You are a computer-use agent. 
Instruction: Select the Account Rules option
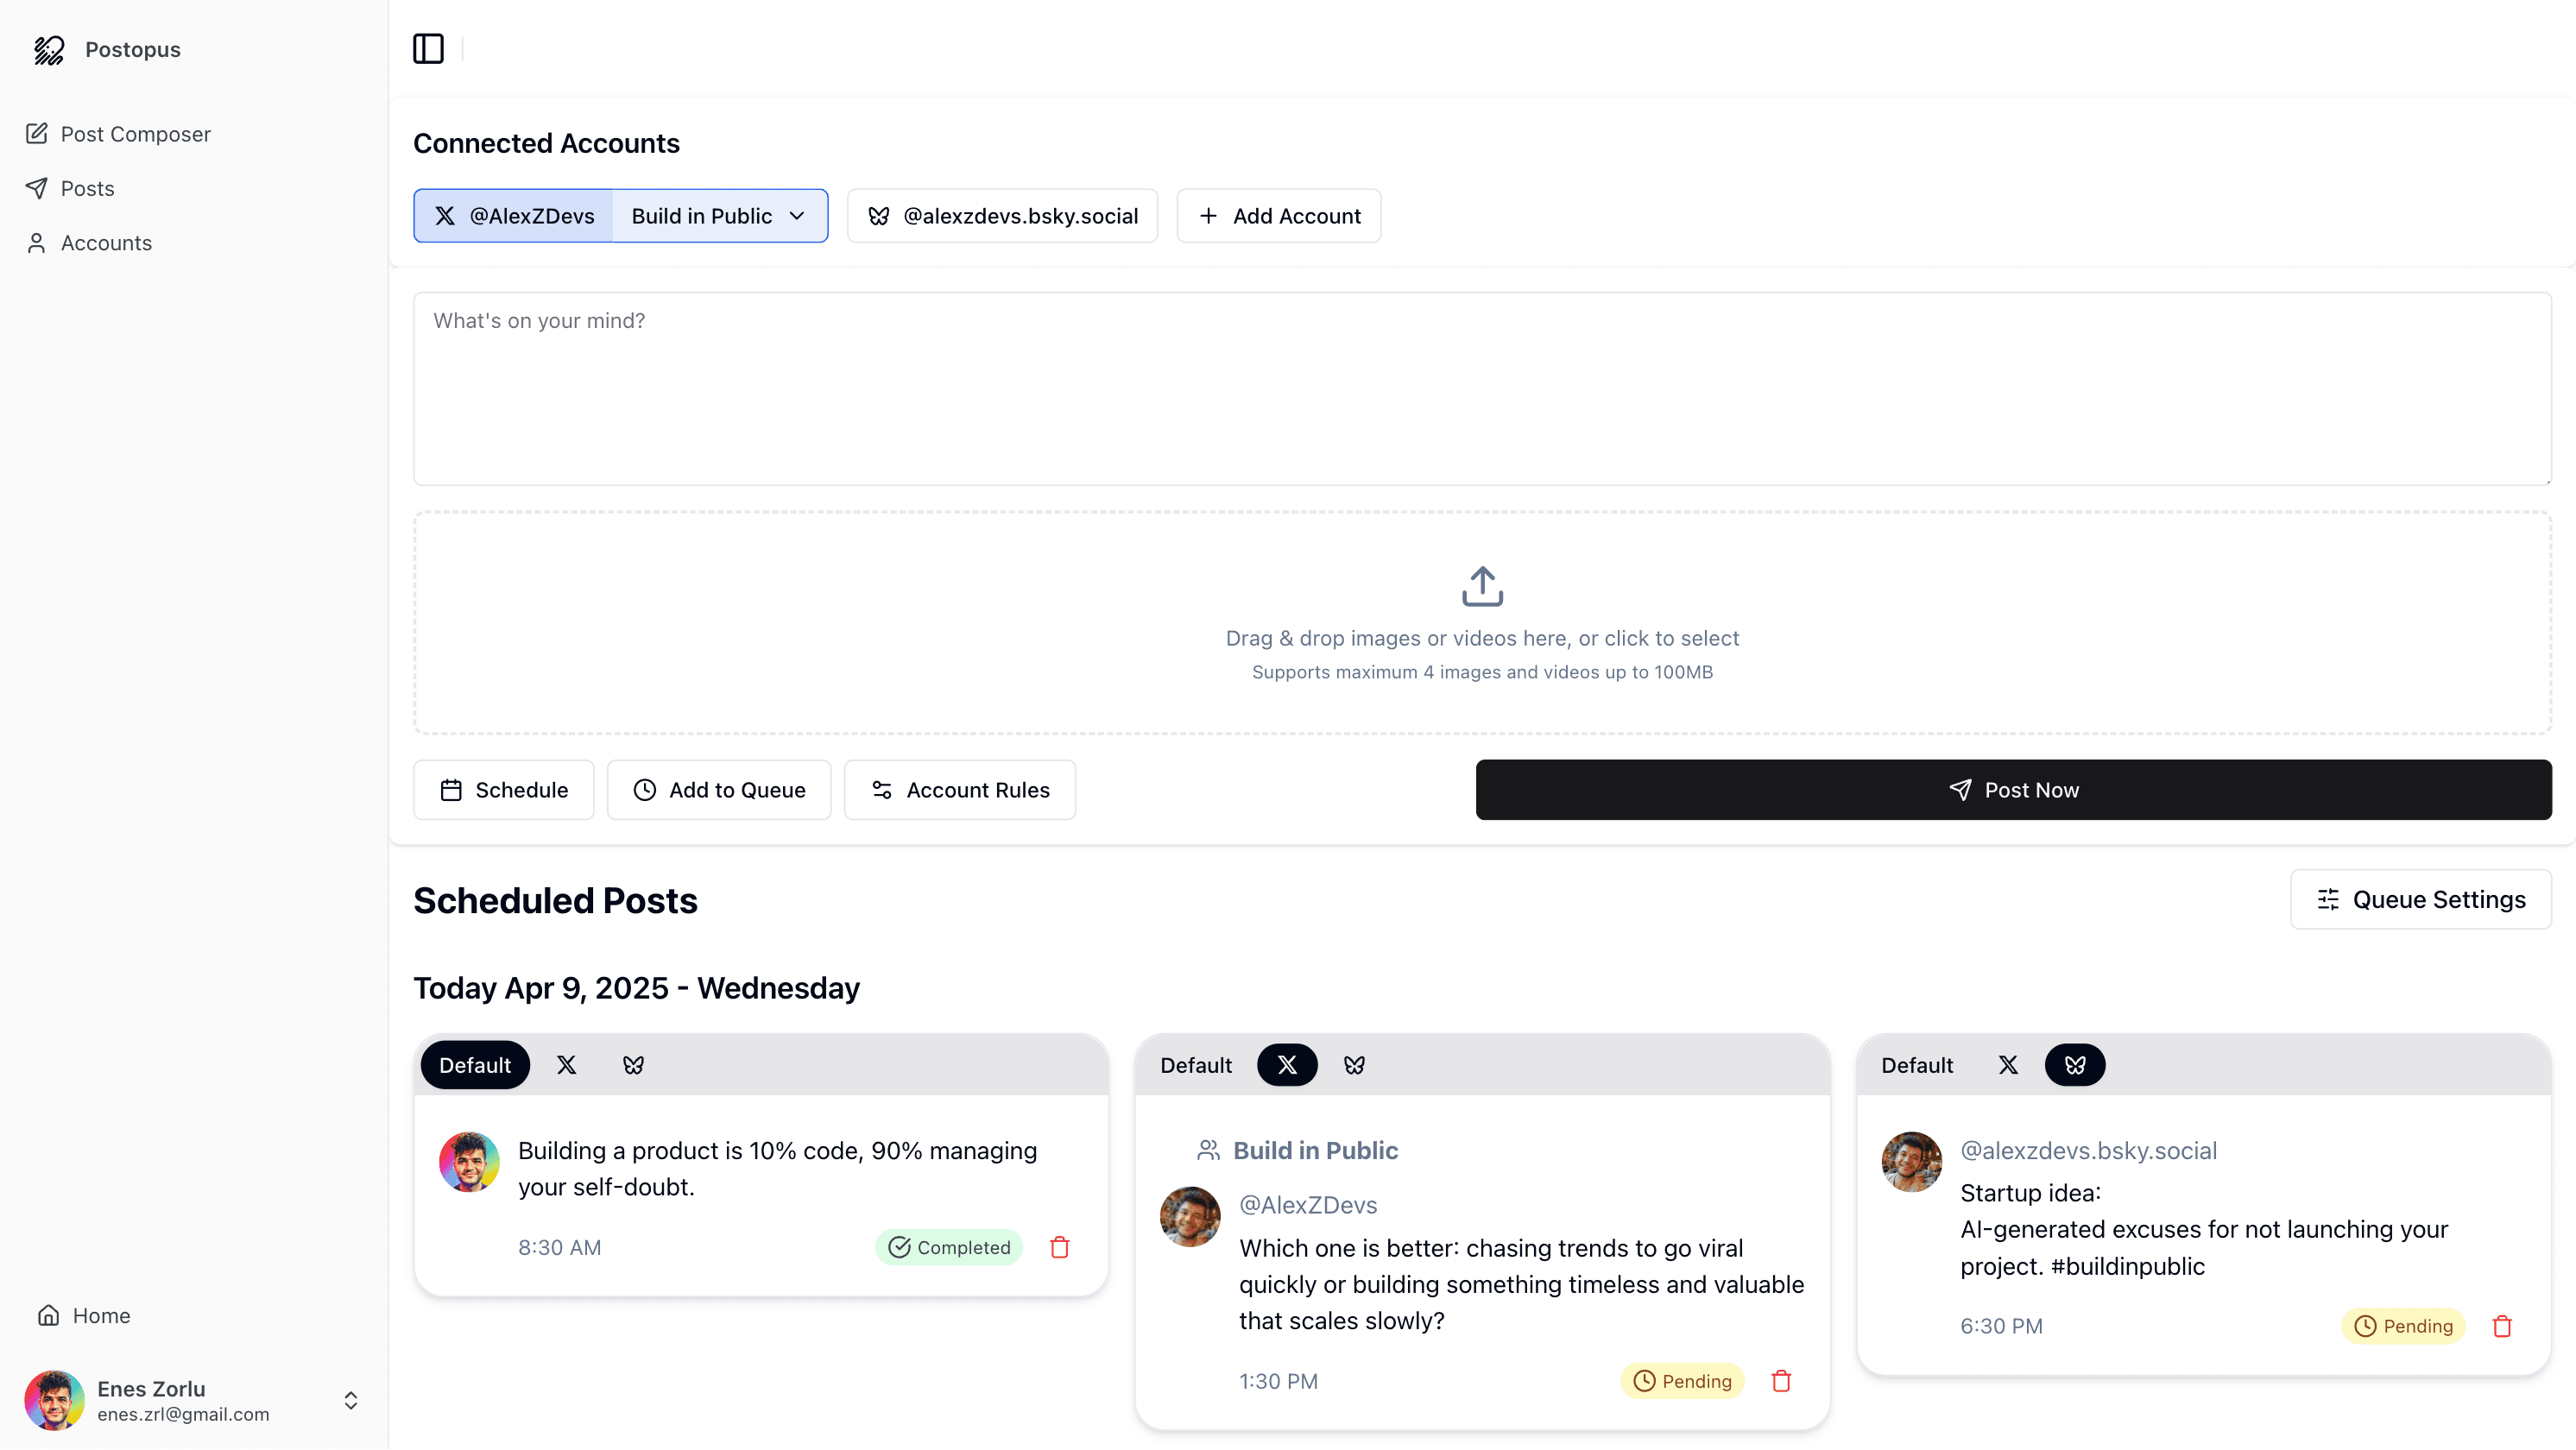[959, 790]
